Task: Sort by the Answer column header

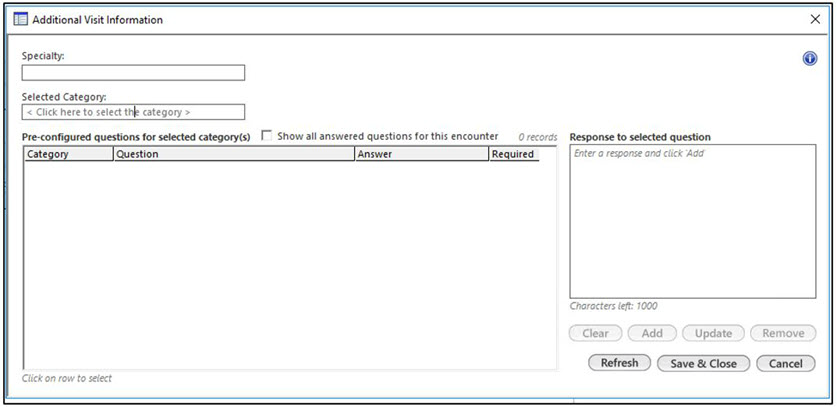Action: 422,154
